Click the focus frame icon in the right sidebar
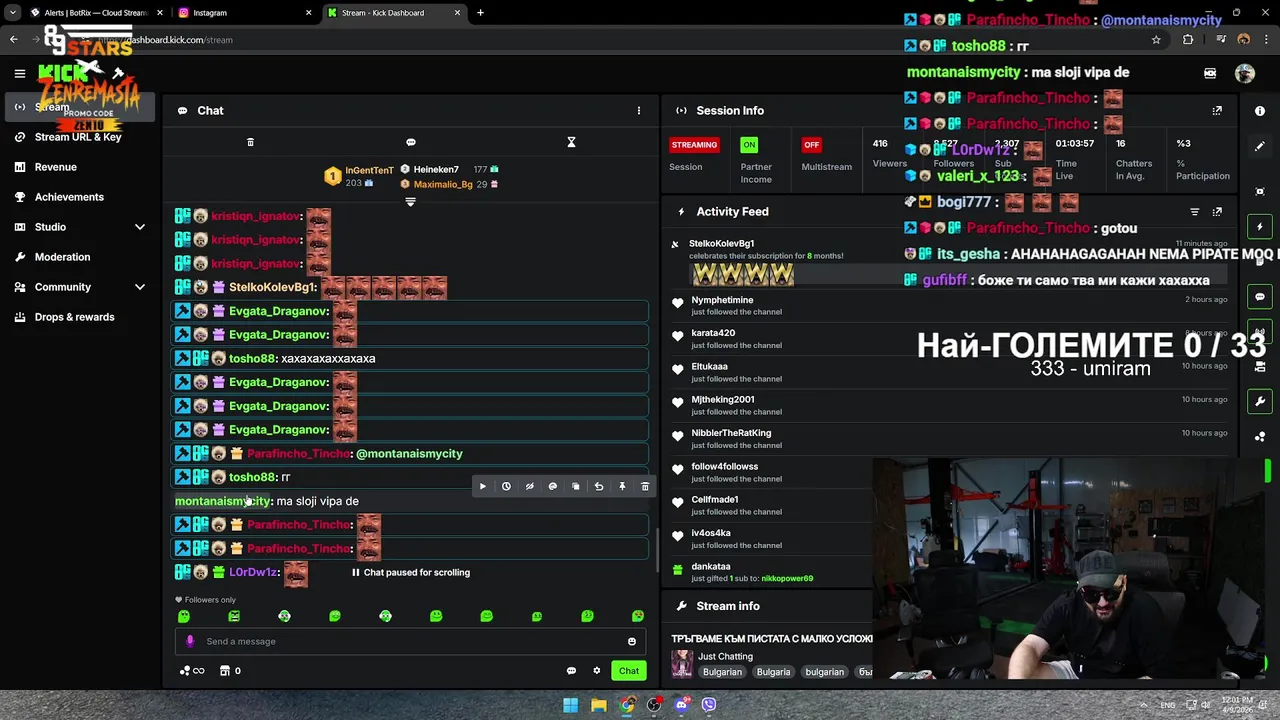 (1260, 191)
